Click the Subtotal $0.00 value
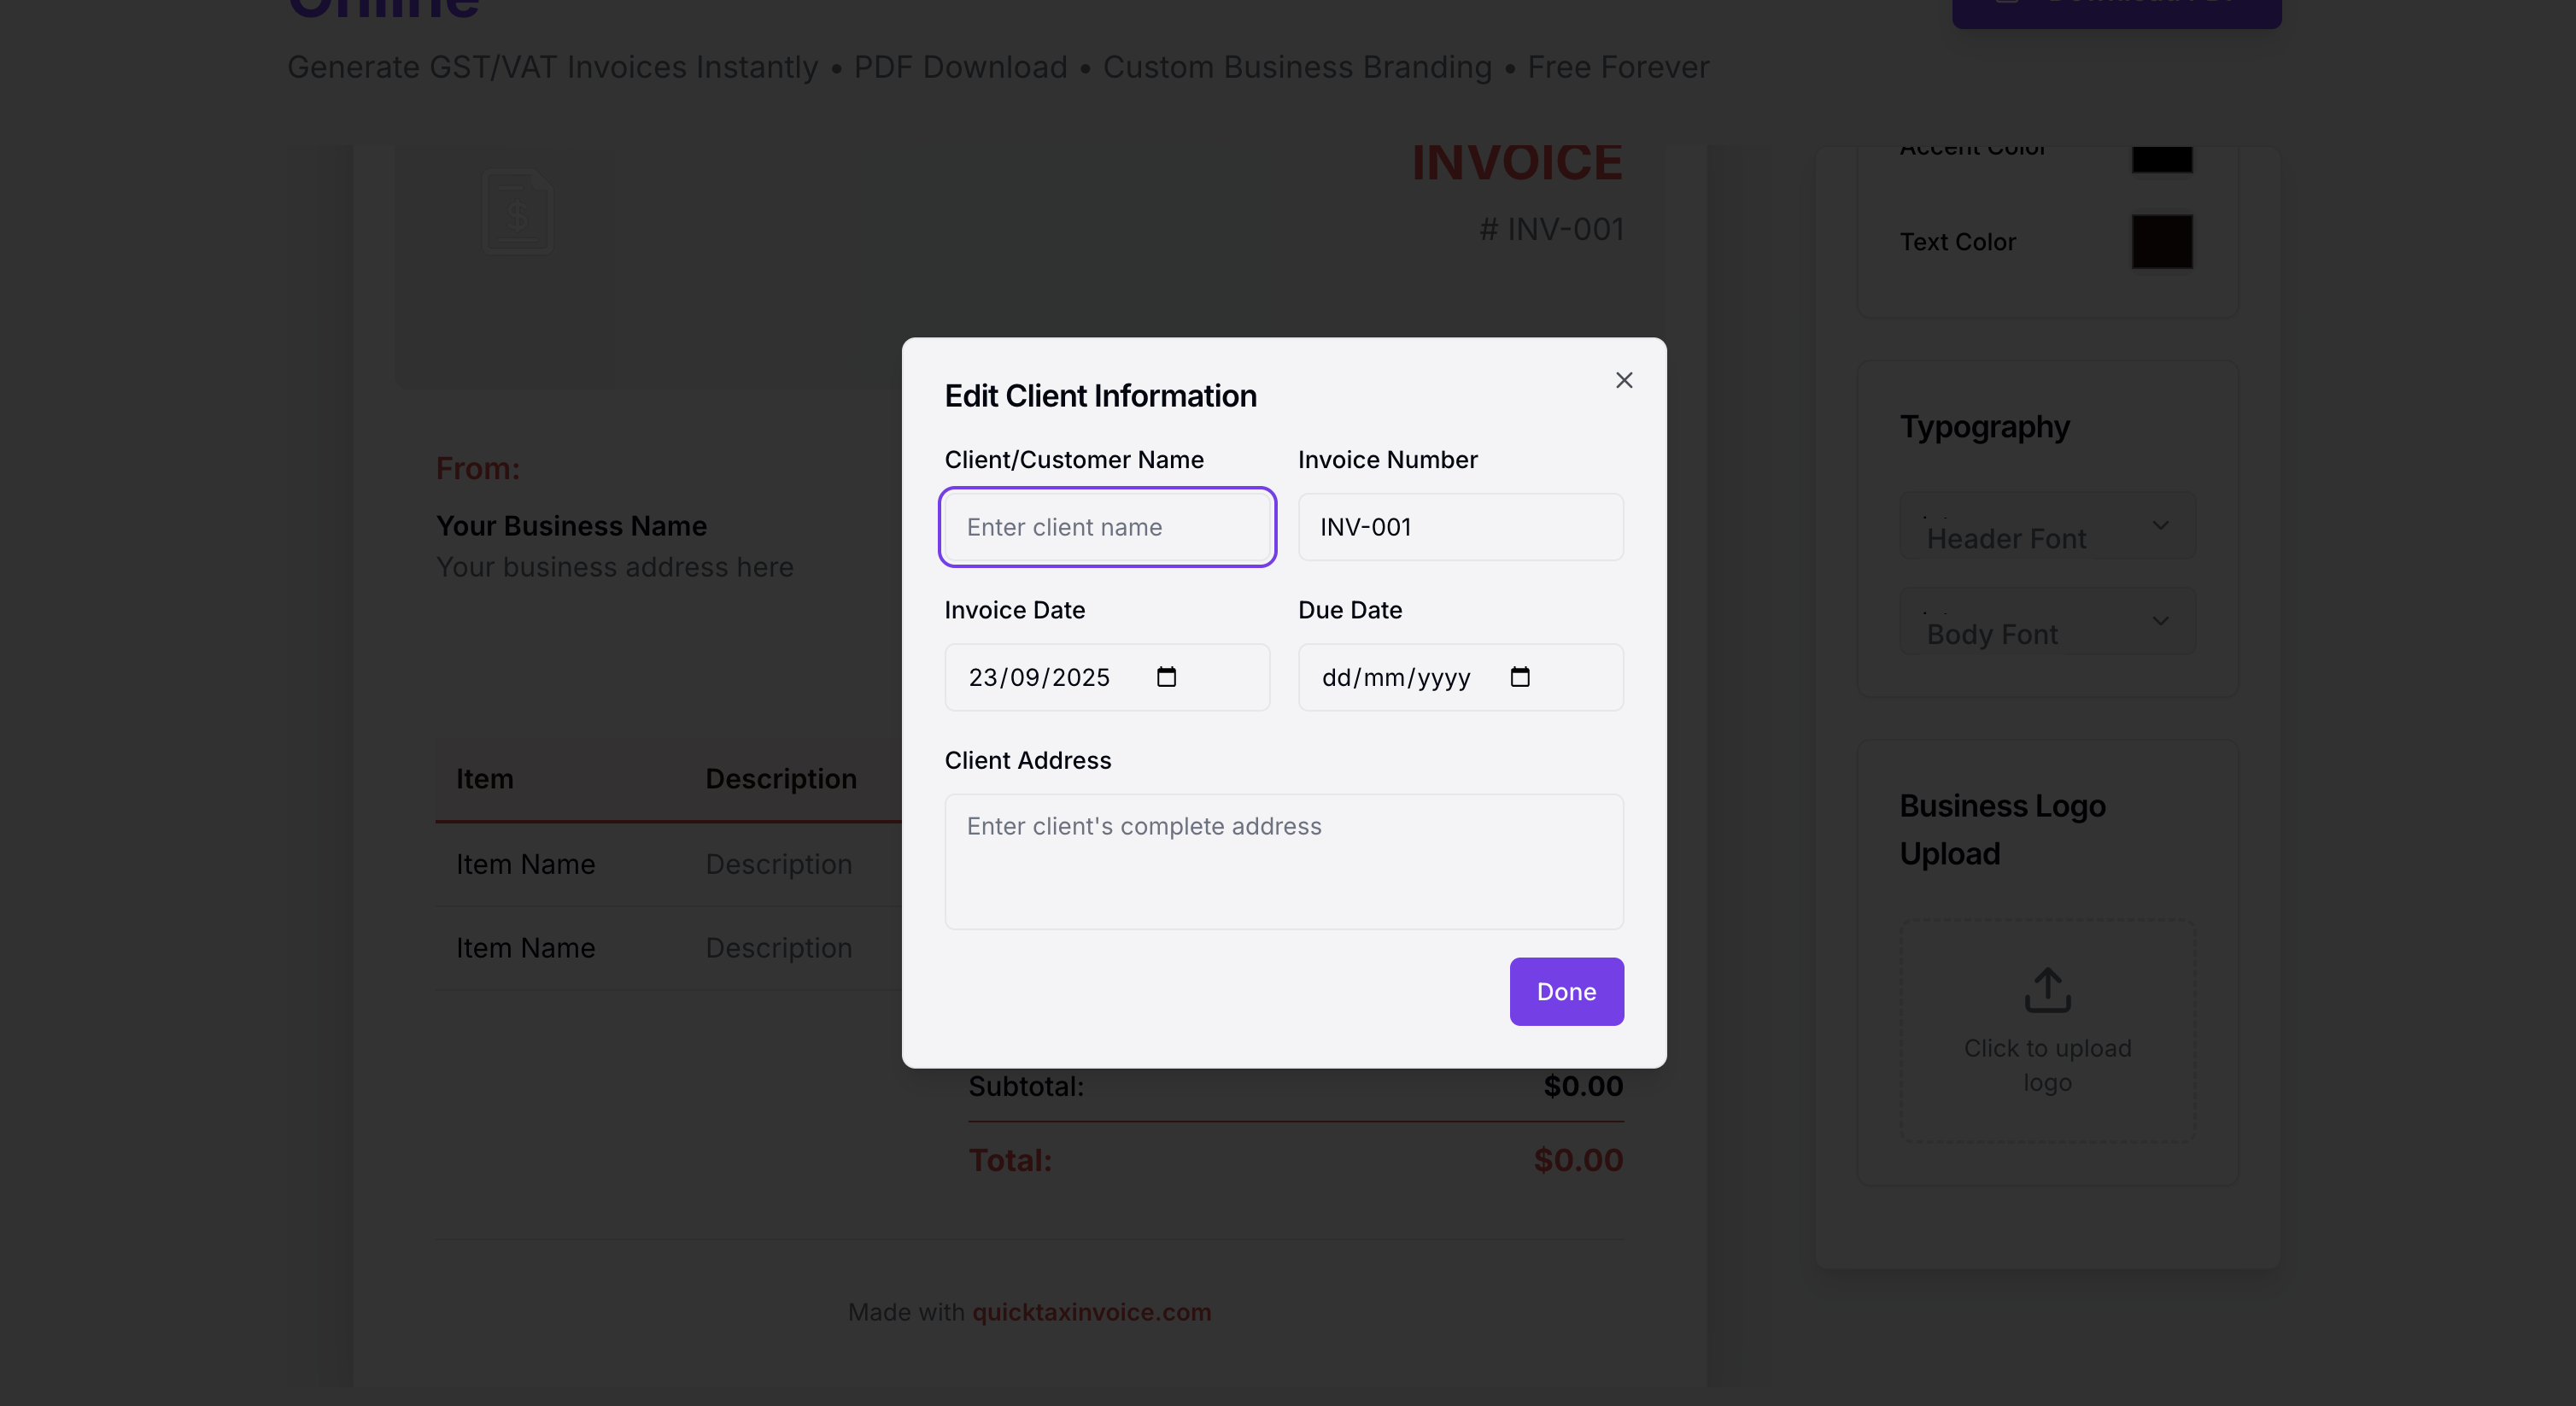 [x=1583, y=1086]
